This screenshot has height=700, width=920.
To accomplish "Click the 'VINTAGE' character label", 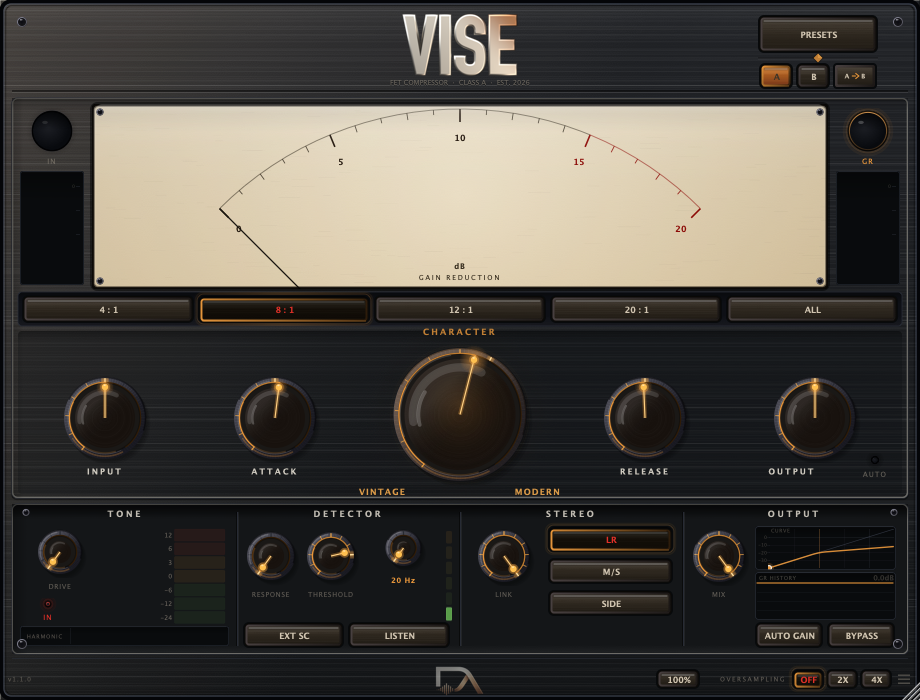I will tap(382, 492).
